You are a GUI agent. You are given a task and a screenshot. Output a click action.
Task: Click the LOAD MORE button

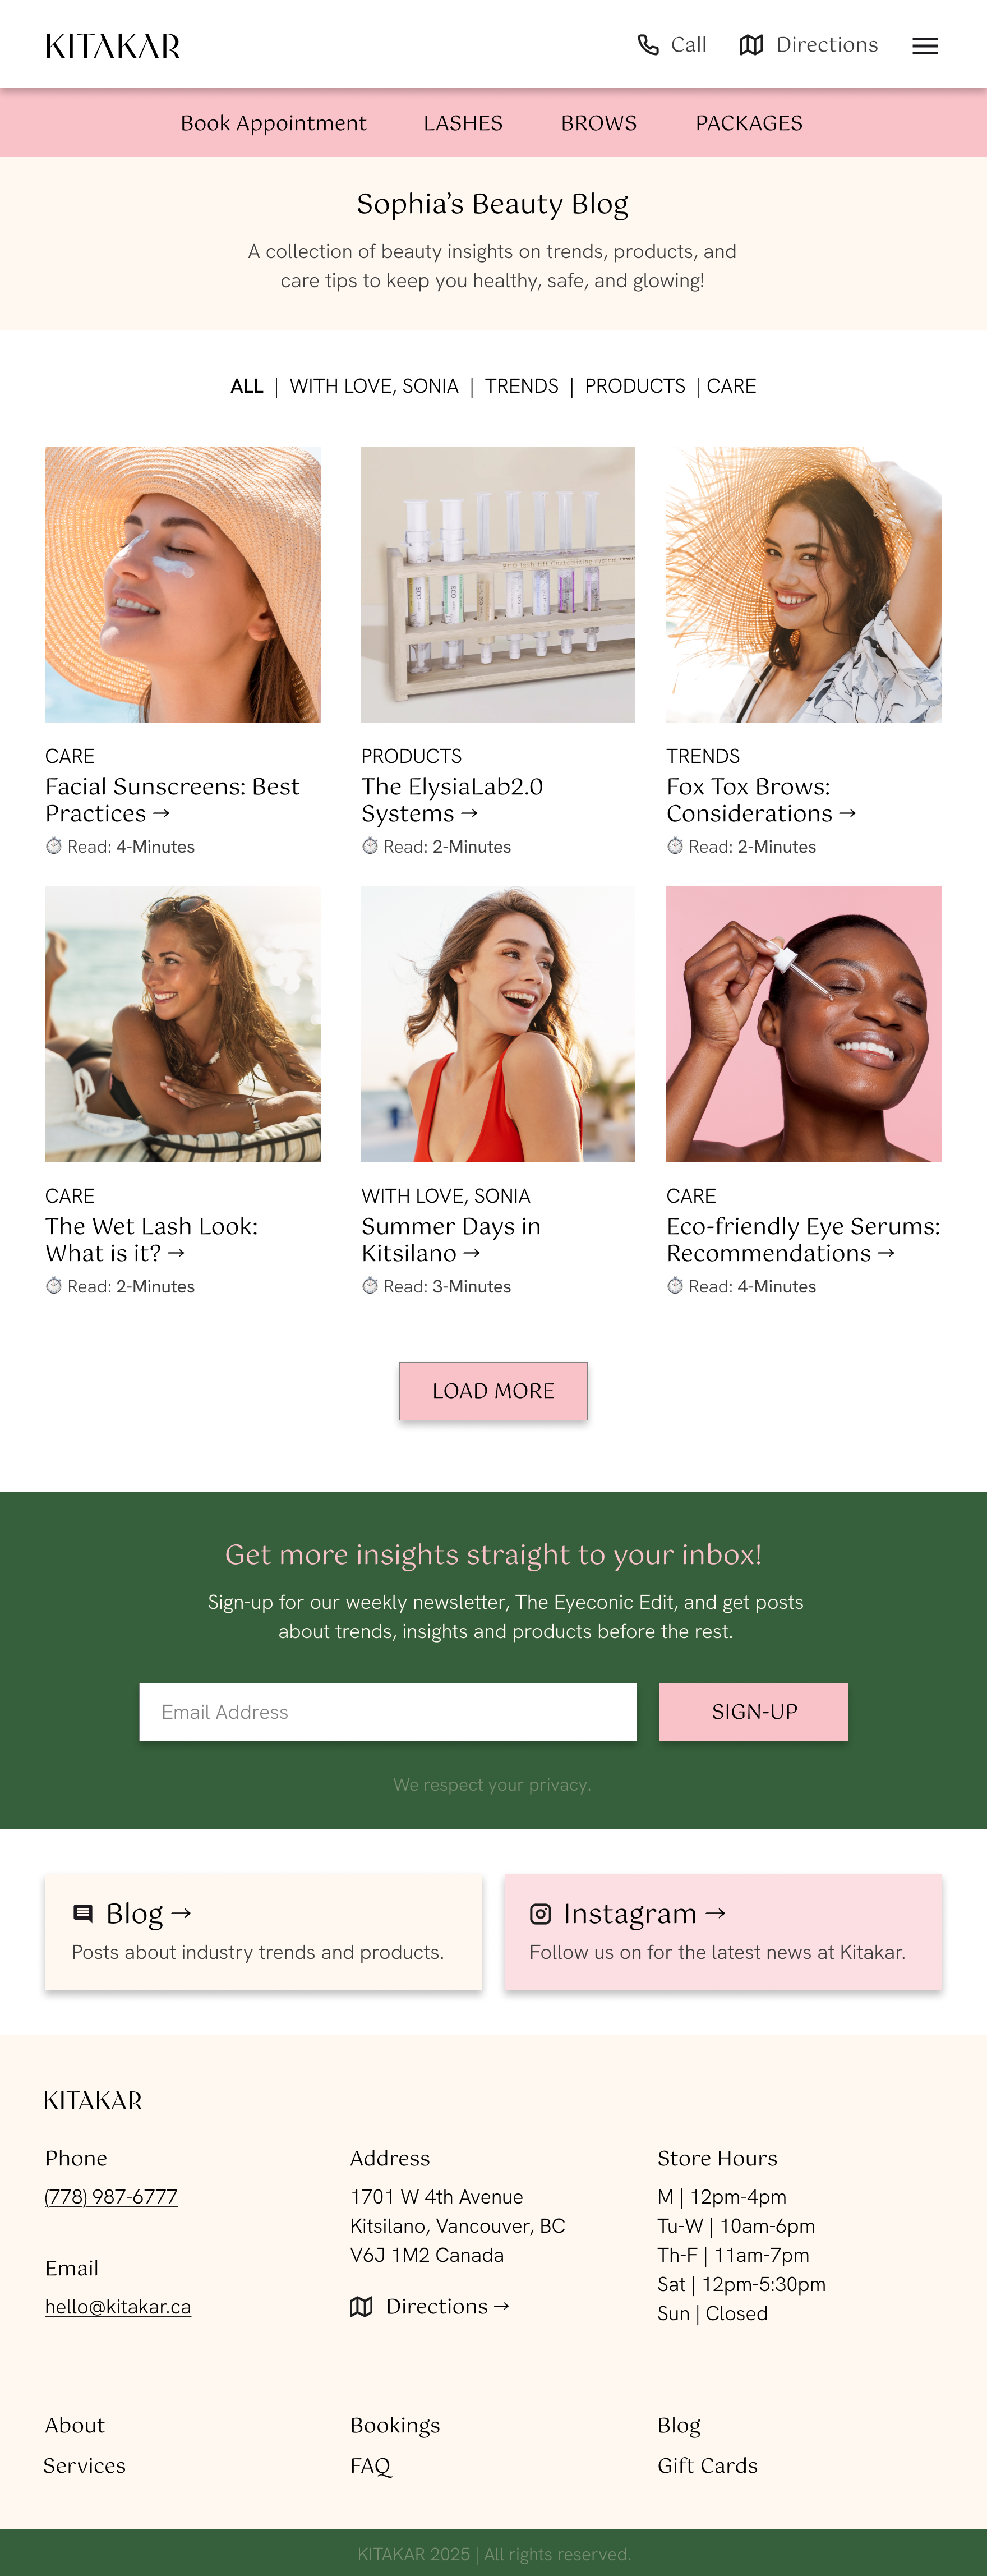(493, 1390)
